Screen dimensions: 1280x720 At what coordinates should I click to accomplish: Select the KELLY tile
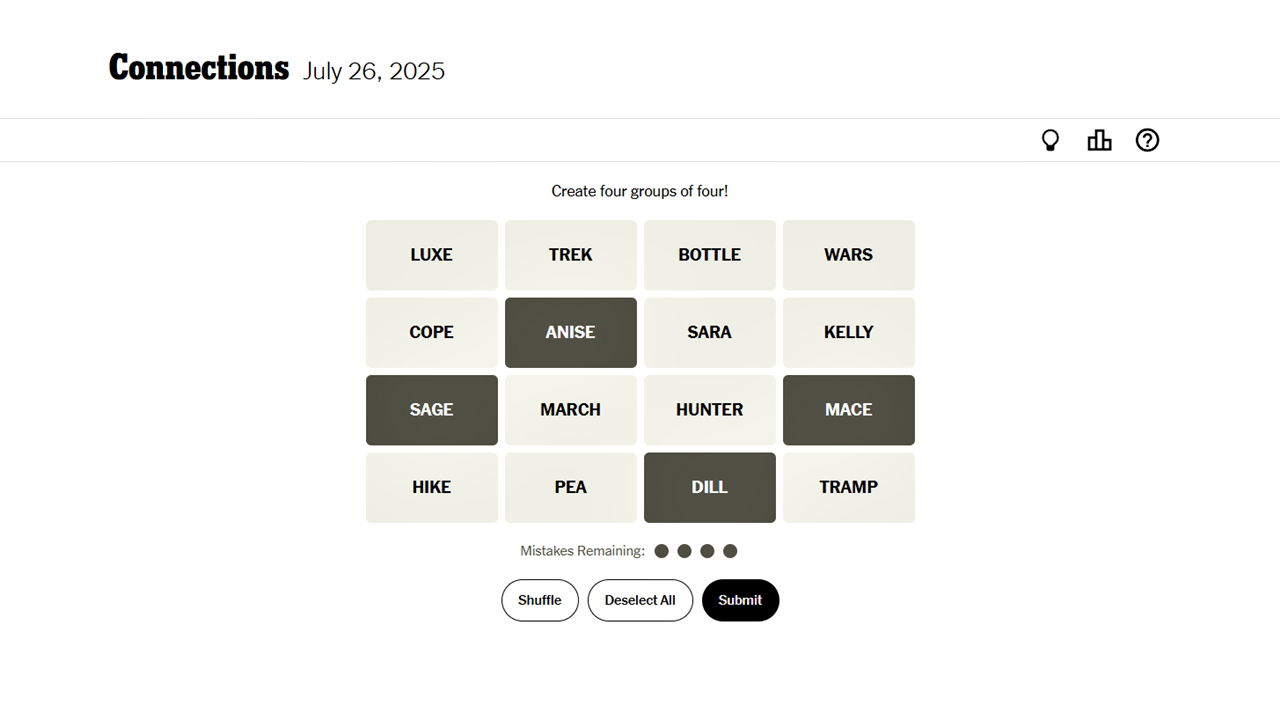click(848, 332)
